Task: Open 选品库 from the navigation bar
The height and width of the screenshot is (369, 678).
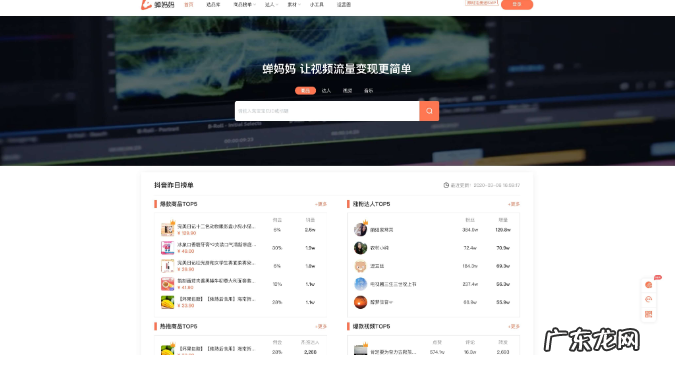Action: (213, 5)
